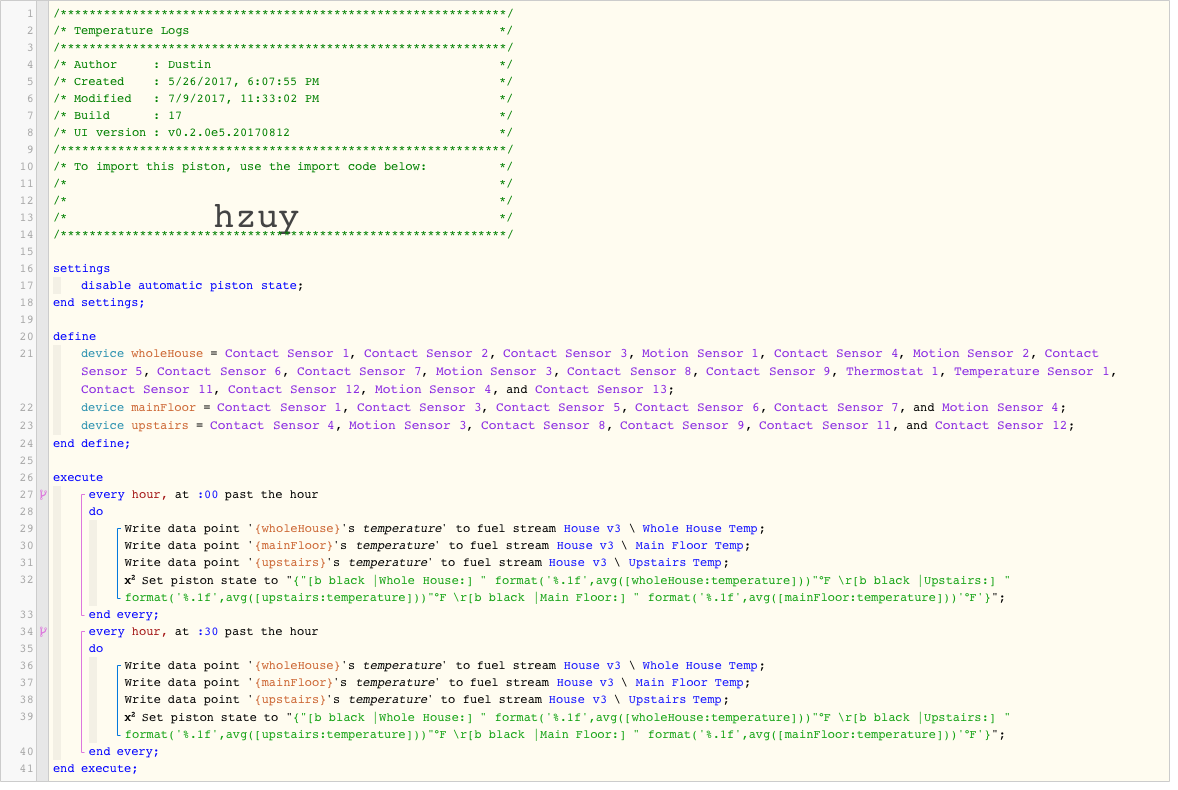The width and height of the screenshot is (1178, 790).
Task: Click line number 19 in the gutter
Action: 26,320
